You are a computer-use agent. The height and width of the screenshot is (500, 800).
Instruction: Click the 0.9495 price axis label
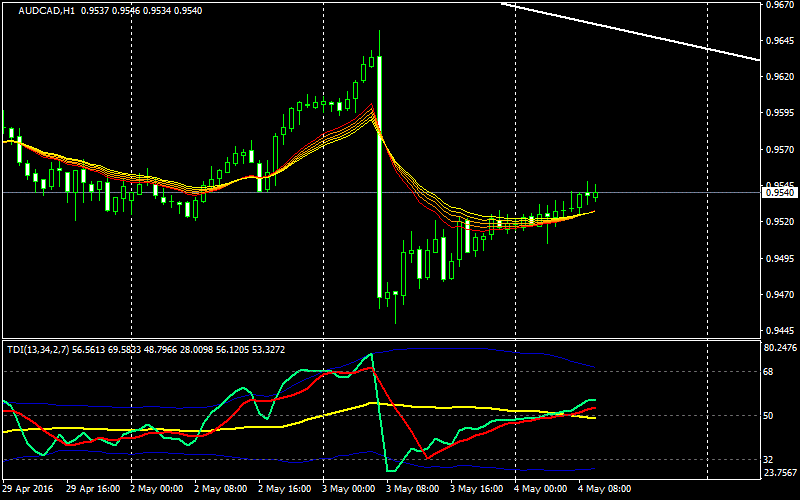click(x=780, y=258)
